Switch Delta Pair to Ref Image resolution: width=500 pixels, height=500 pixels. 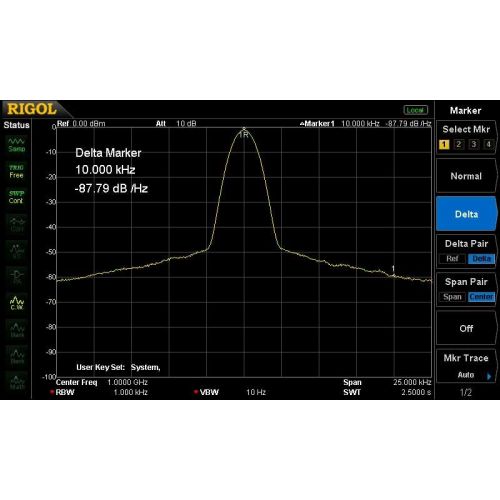coord(452,259)
